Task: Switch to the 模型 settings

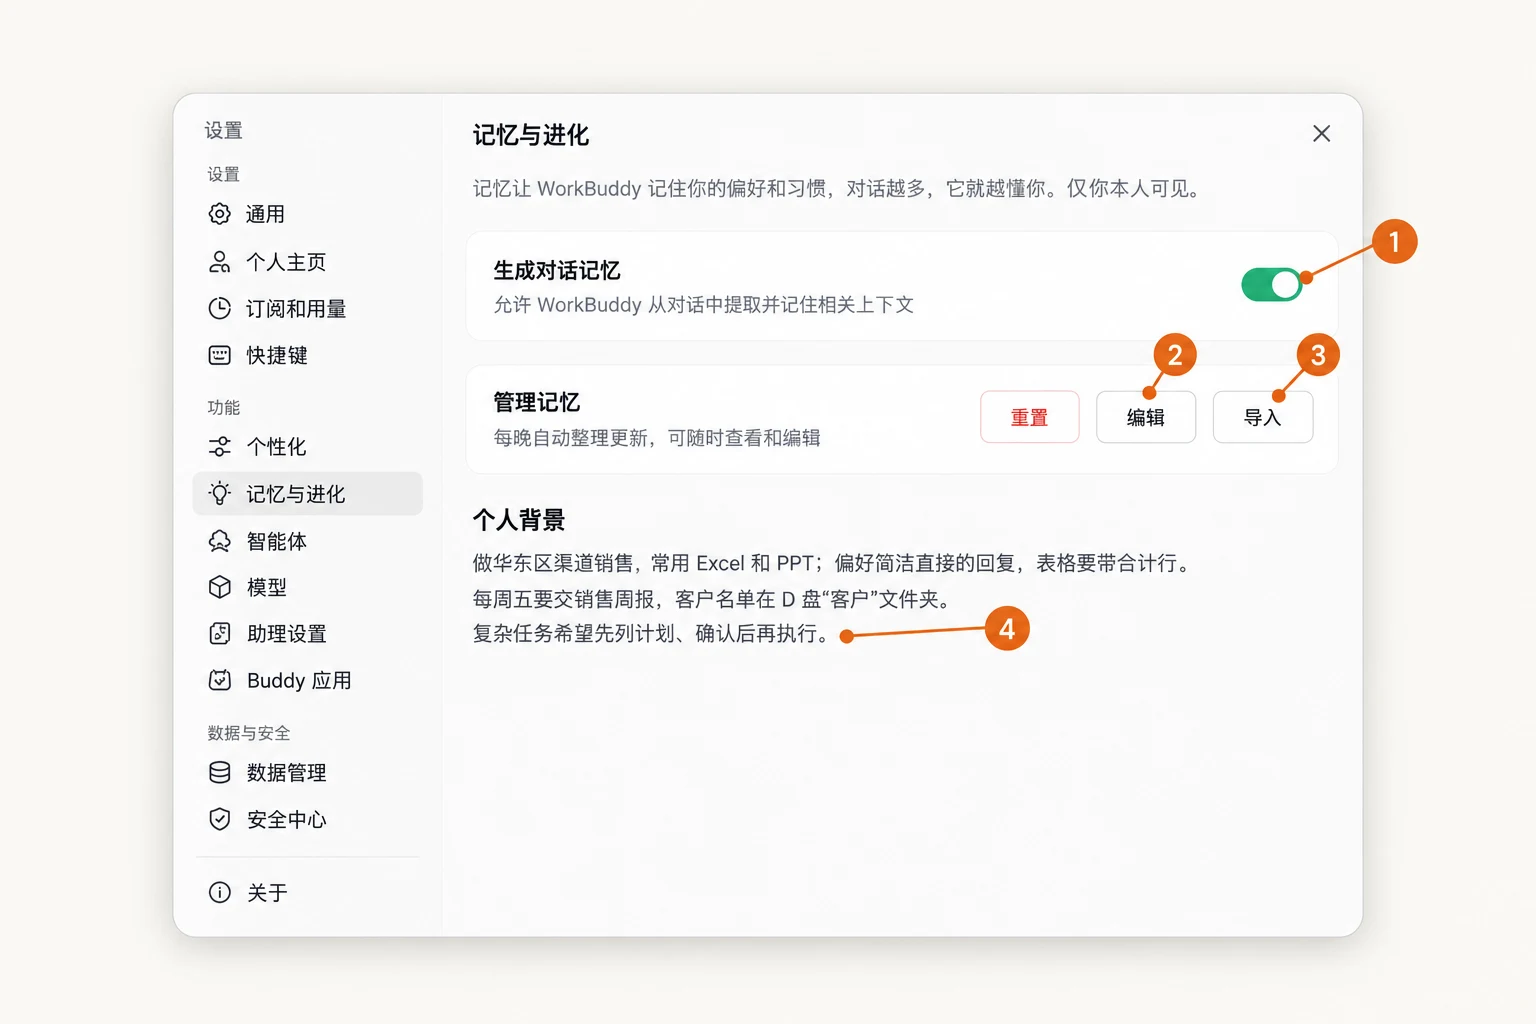Action: (x=307, y=587)
